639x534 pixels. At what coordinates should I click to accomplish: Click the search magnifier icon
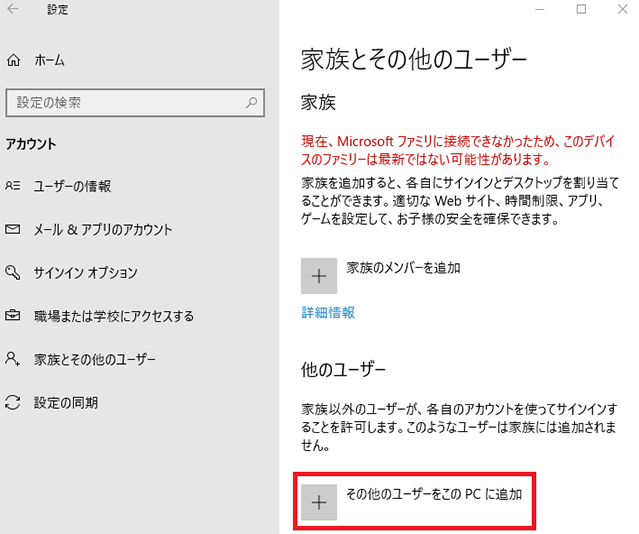pos(251,102)
